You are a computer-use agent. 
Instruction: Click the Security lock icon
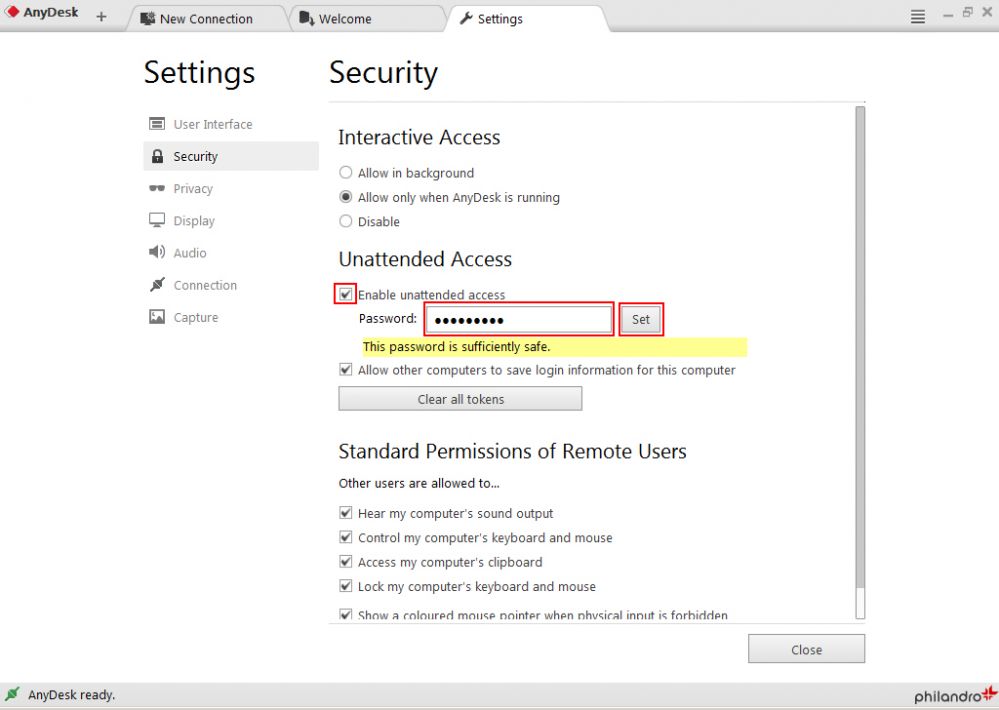(x=157, y=156)
